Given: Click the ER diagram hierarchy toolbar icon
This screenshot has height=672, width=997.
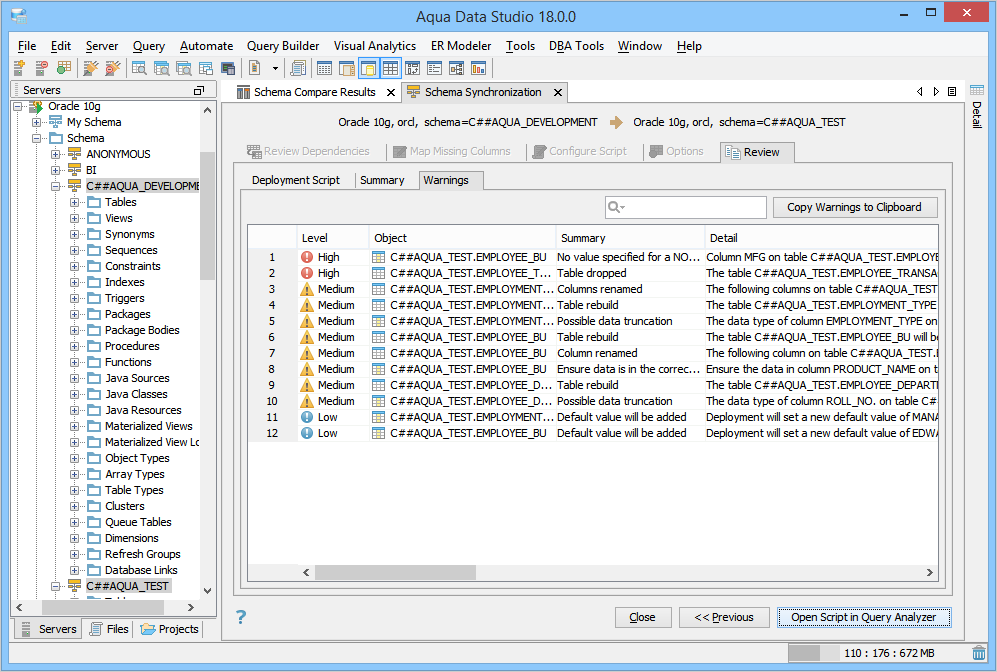Looking at the screenshot, I should click(457, 68).
